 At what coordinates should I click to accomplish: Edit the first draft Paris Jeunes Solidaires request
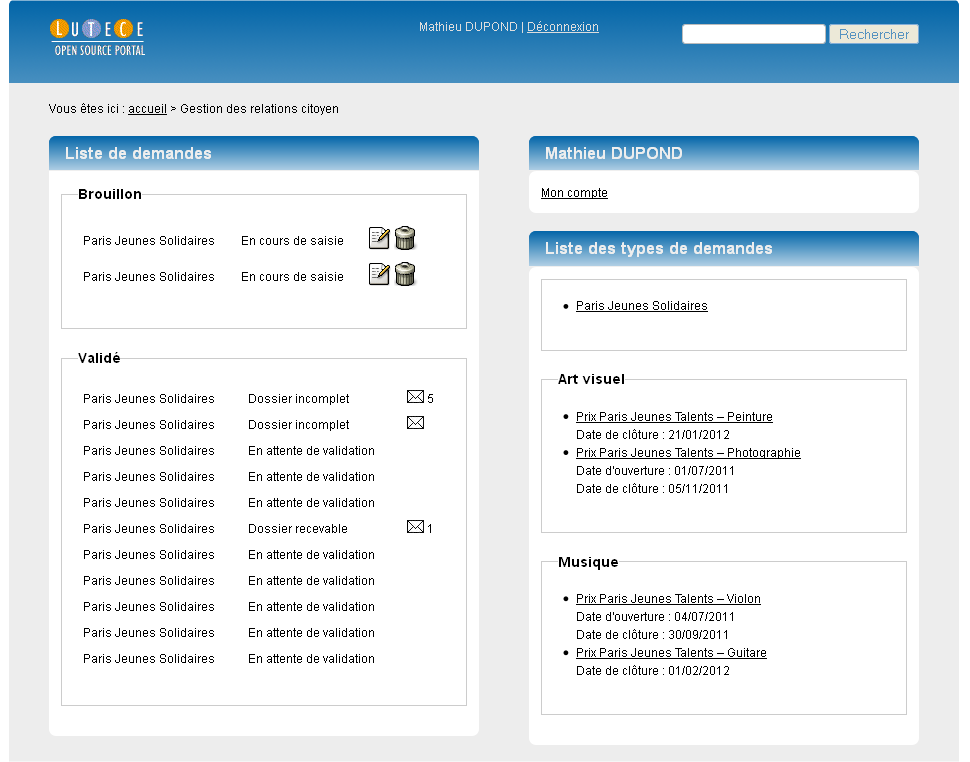pyautogui.click(x=379, y=238)
